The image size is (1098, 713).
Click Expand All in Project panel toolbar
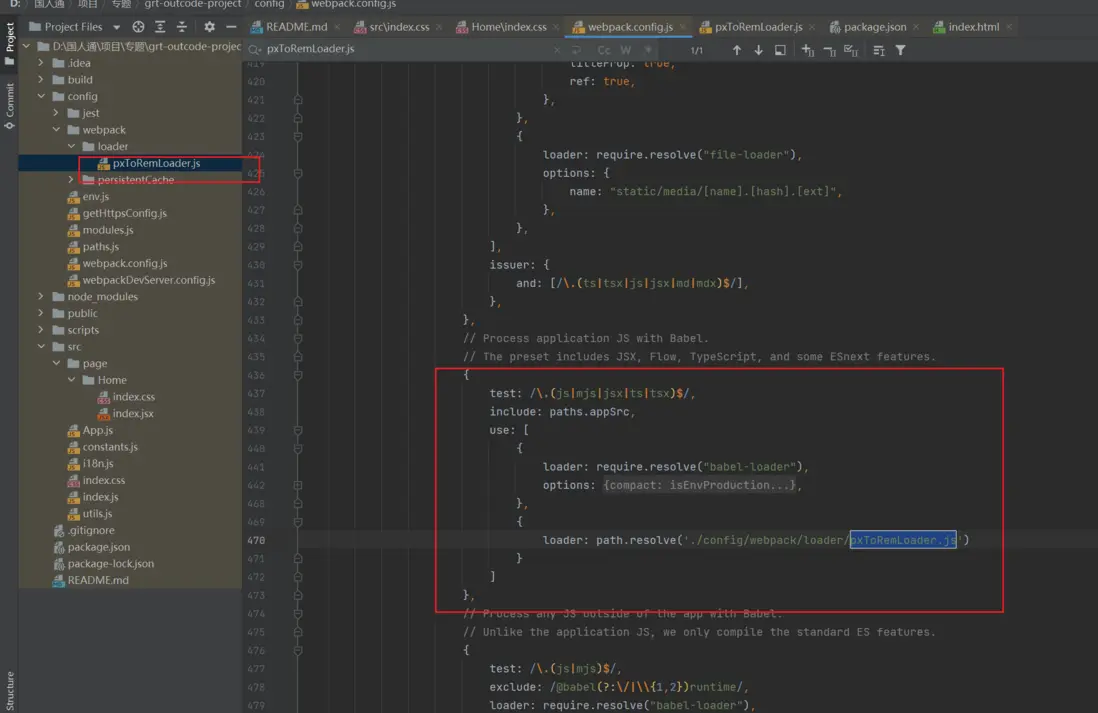[160, 27]
